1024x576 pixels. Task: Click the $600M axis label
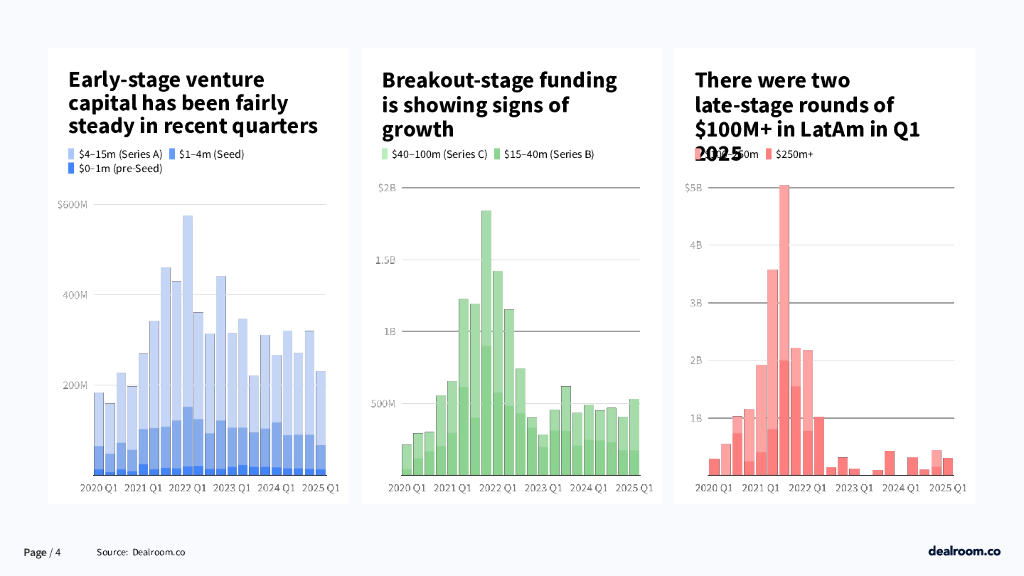click(x=72, y=205)
